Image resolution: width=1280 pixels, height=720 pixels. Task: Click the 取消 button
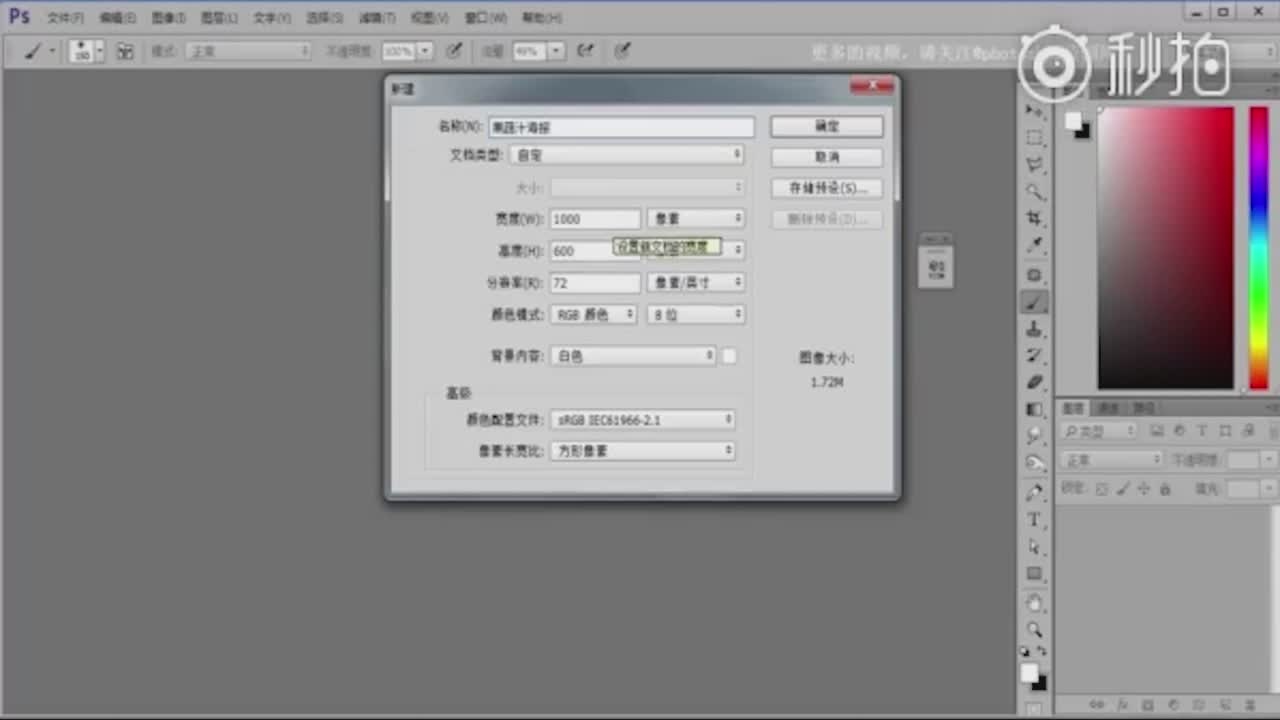(827, 157)
